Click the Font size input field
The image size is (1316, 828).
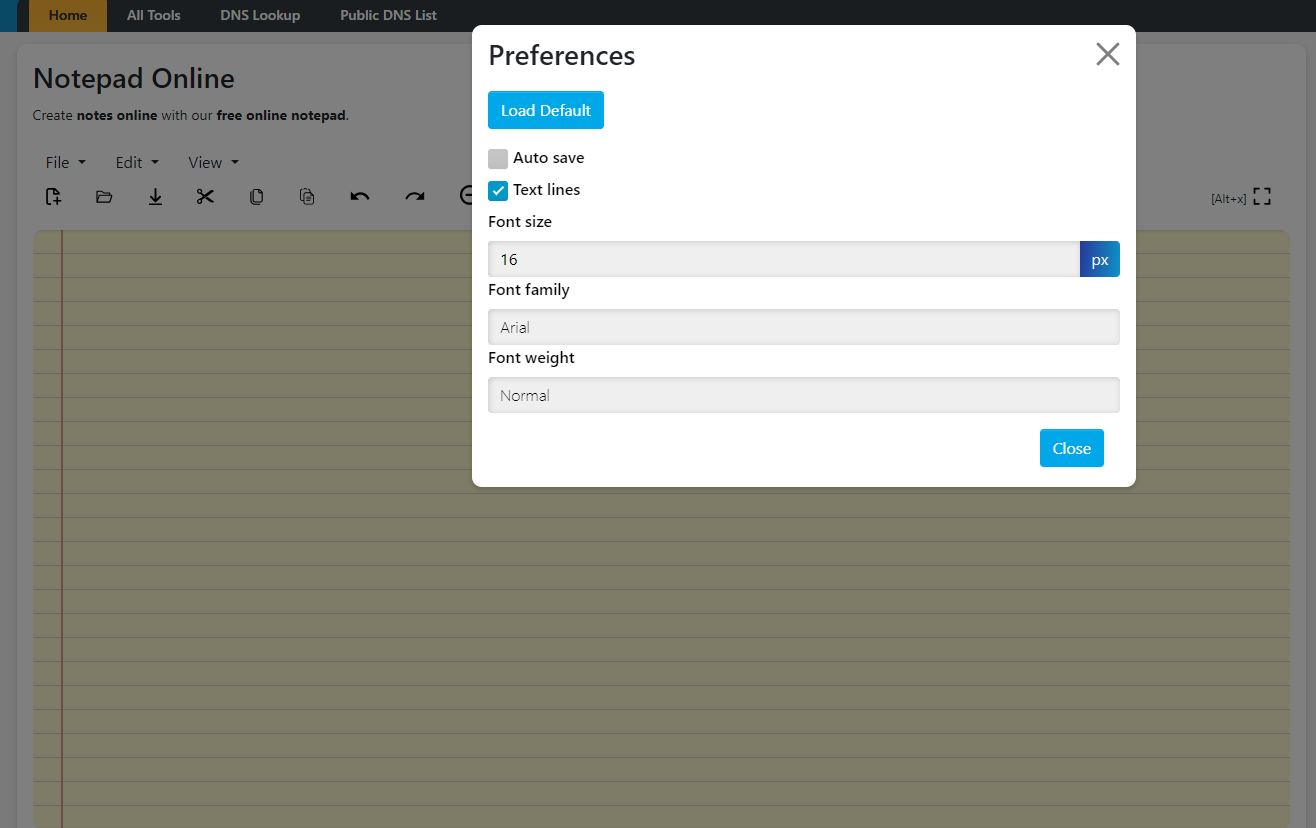tap(783, 259)
